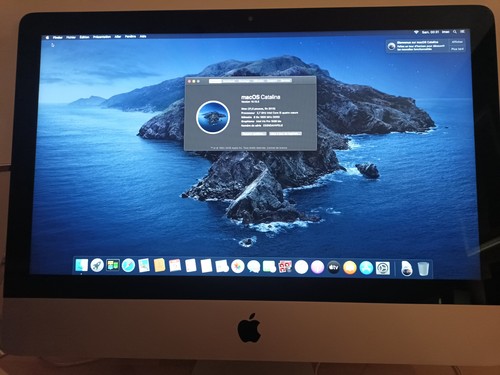
Task: Open Mission Control from the Dock
Action: point(113,265)
